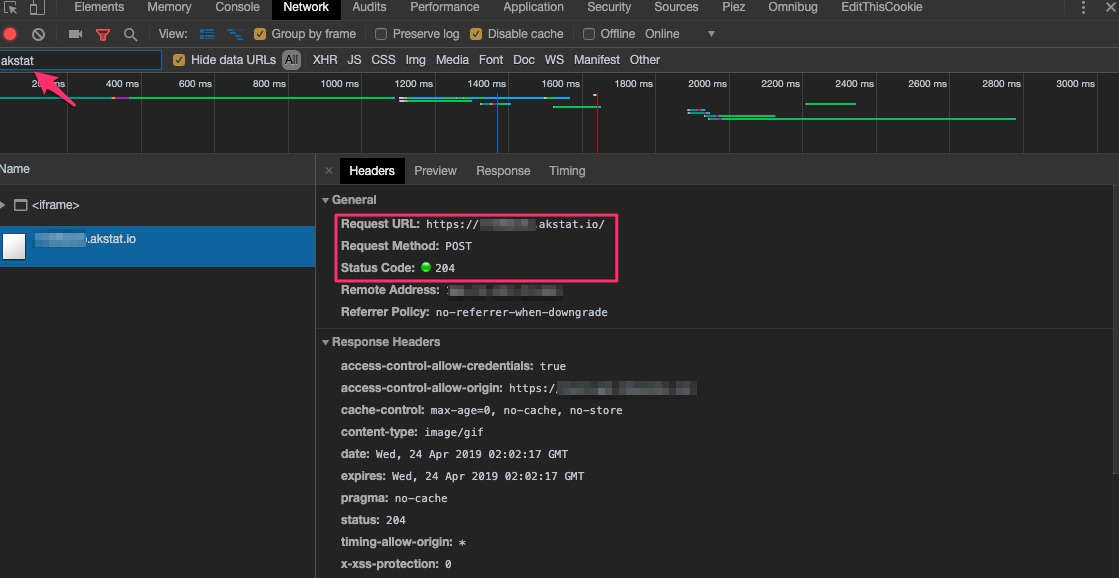Click the cache-control header value
1119x578 pixels.
click(527, 410)
